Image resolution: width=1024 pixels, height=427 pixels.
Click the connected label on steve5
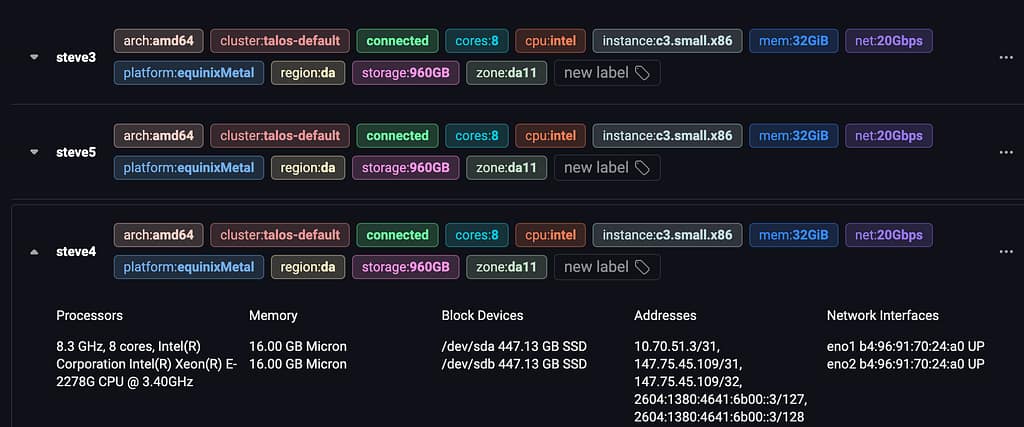point(397,136)
